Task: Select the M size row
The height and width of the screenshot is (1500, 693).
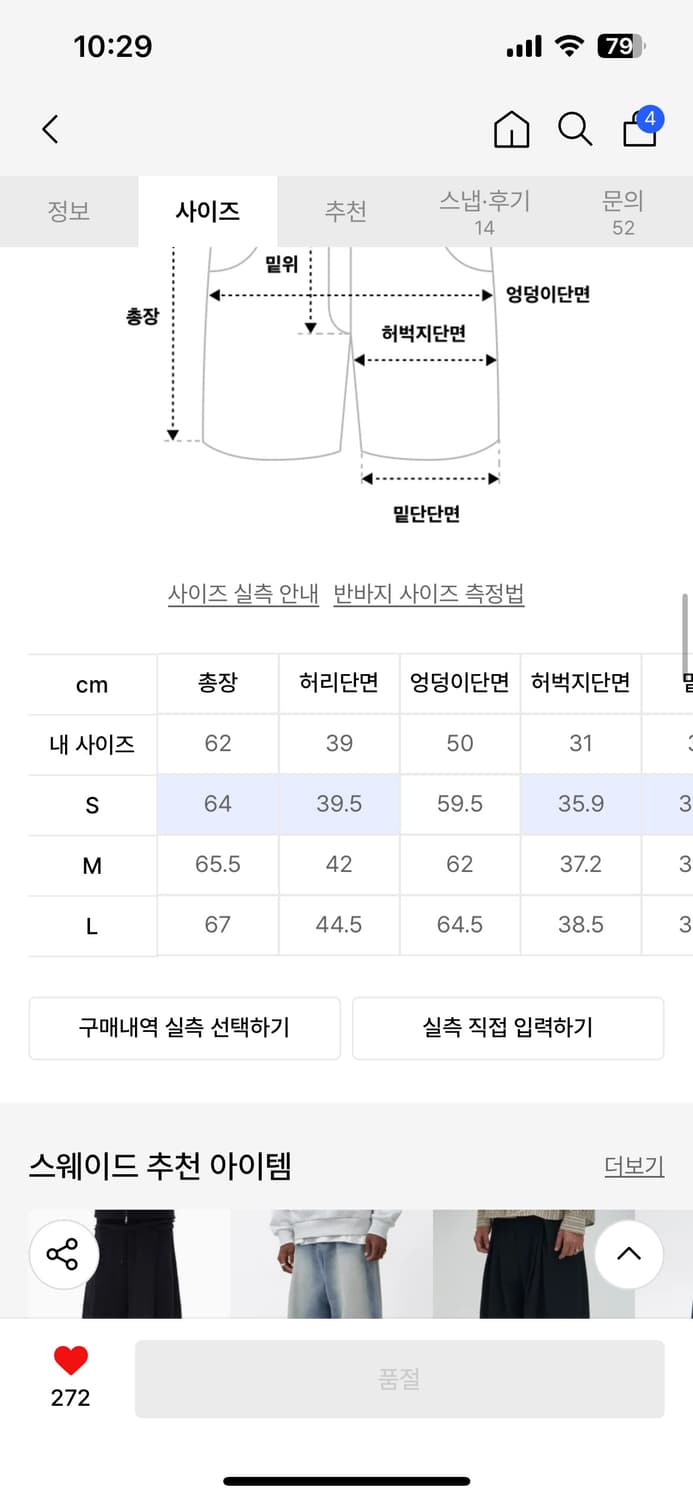Action: coord(92,865)
